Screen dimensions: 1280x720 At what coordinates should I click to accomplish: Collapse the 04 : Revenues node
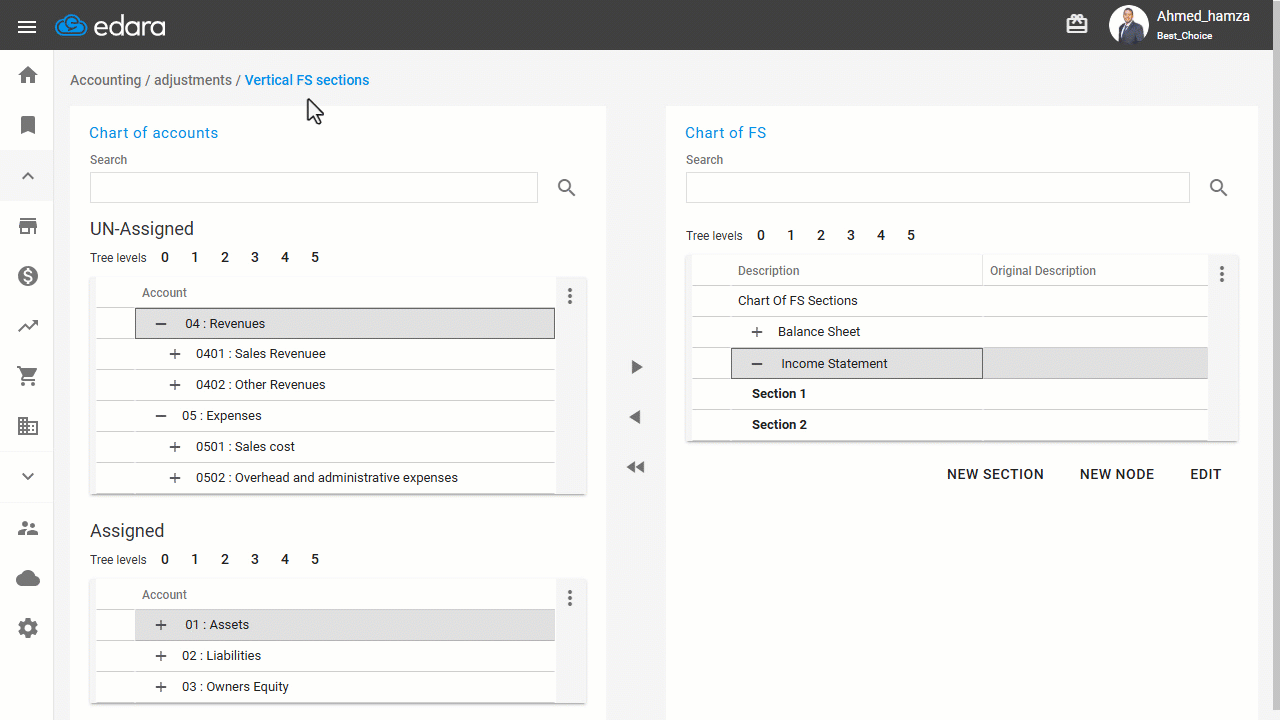[161, 324]
